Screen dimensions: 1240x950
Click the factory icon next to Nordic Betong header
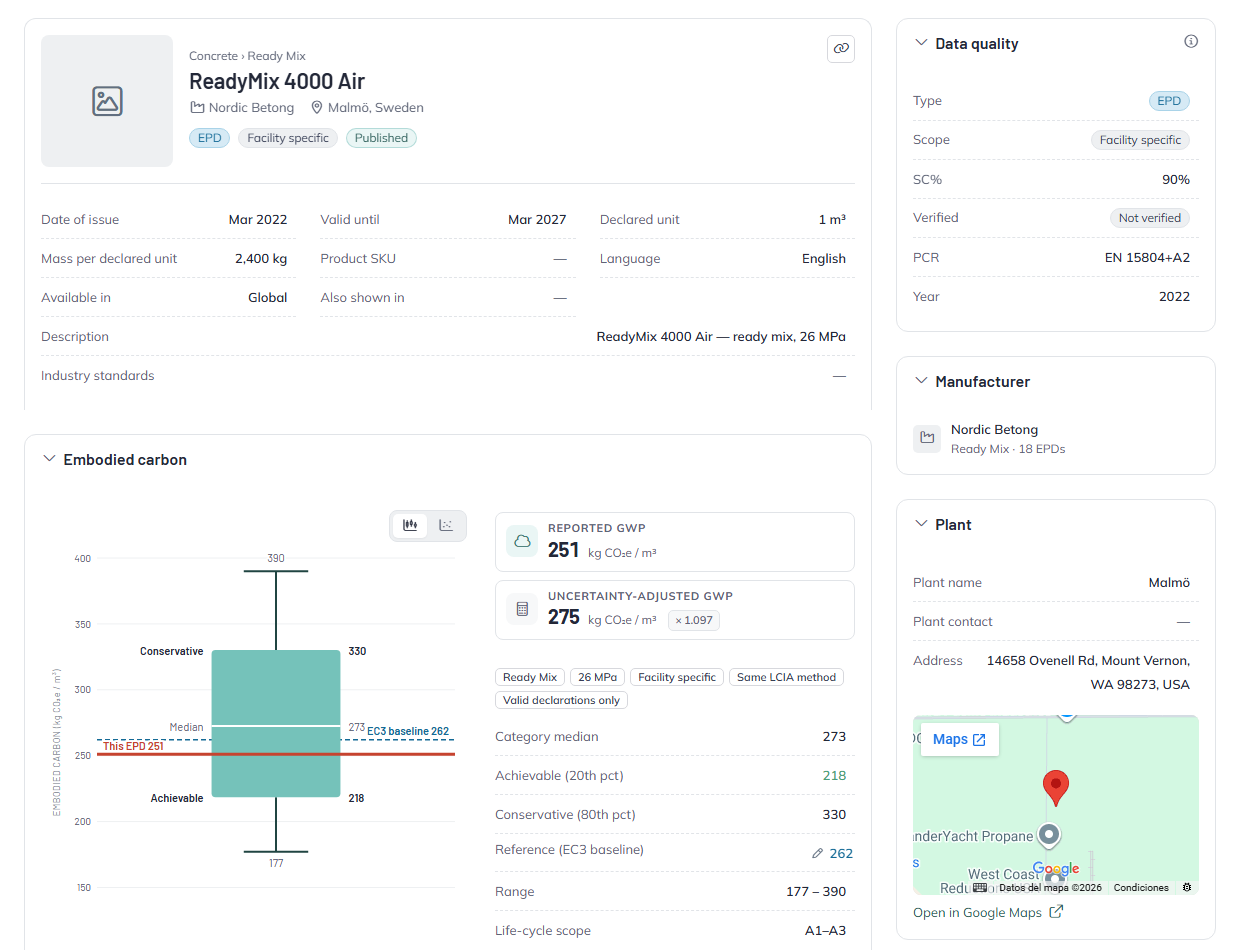click(x=197, y=108)
